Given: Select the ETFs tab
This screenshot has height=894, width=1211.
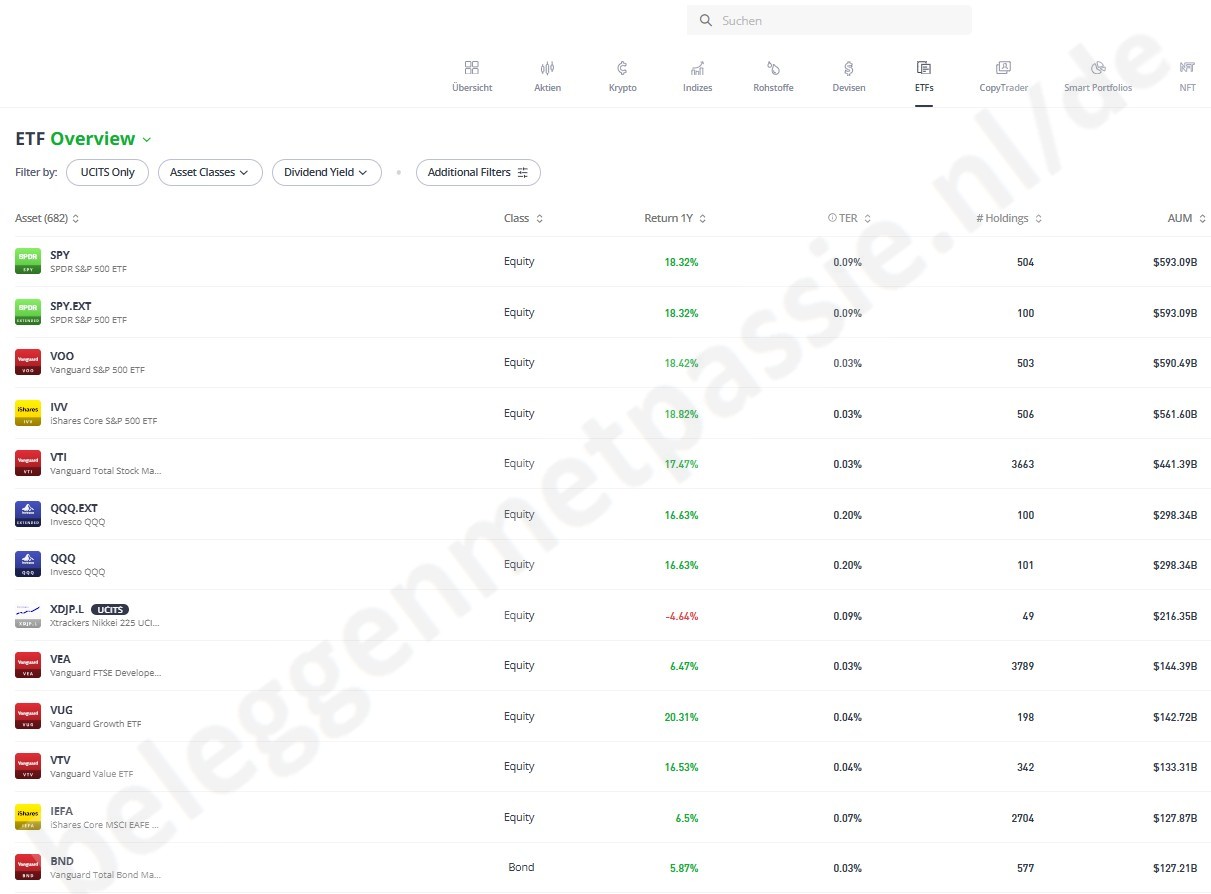Looking at the screenshot, I should pyautogui.click(x=924, y=76).
